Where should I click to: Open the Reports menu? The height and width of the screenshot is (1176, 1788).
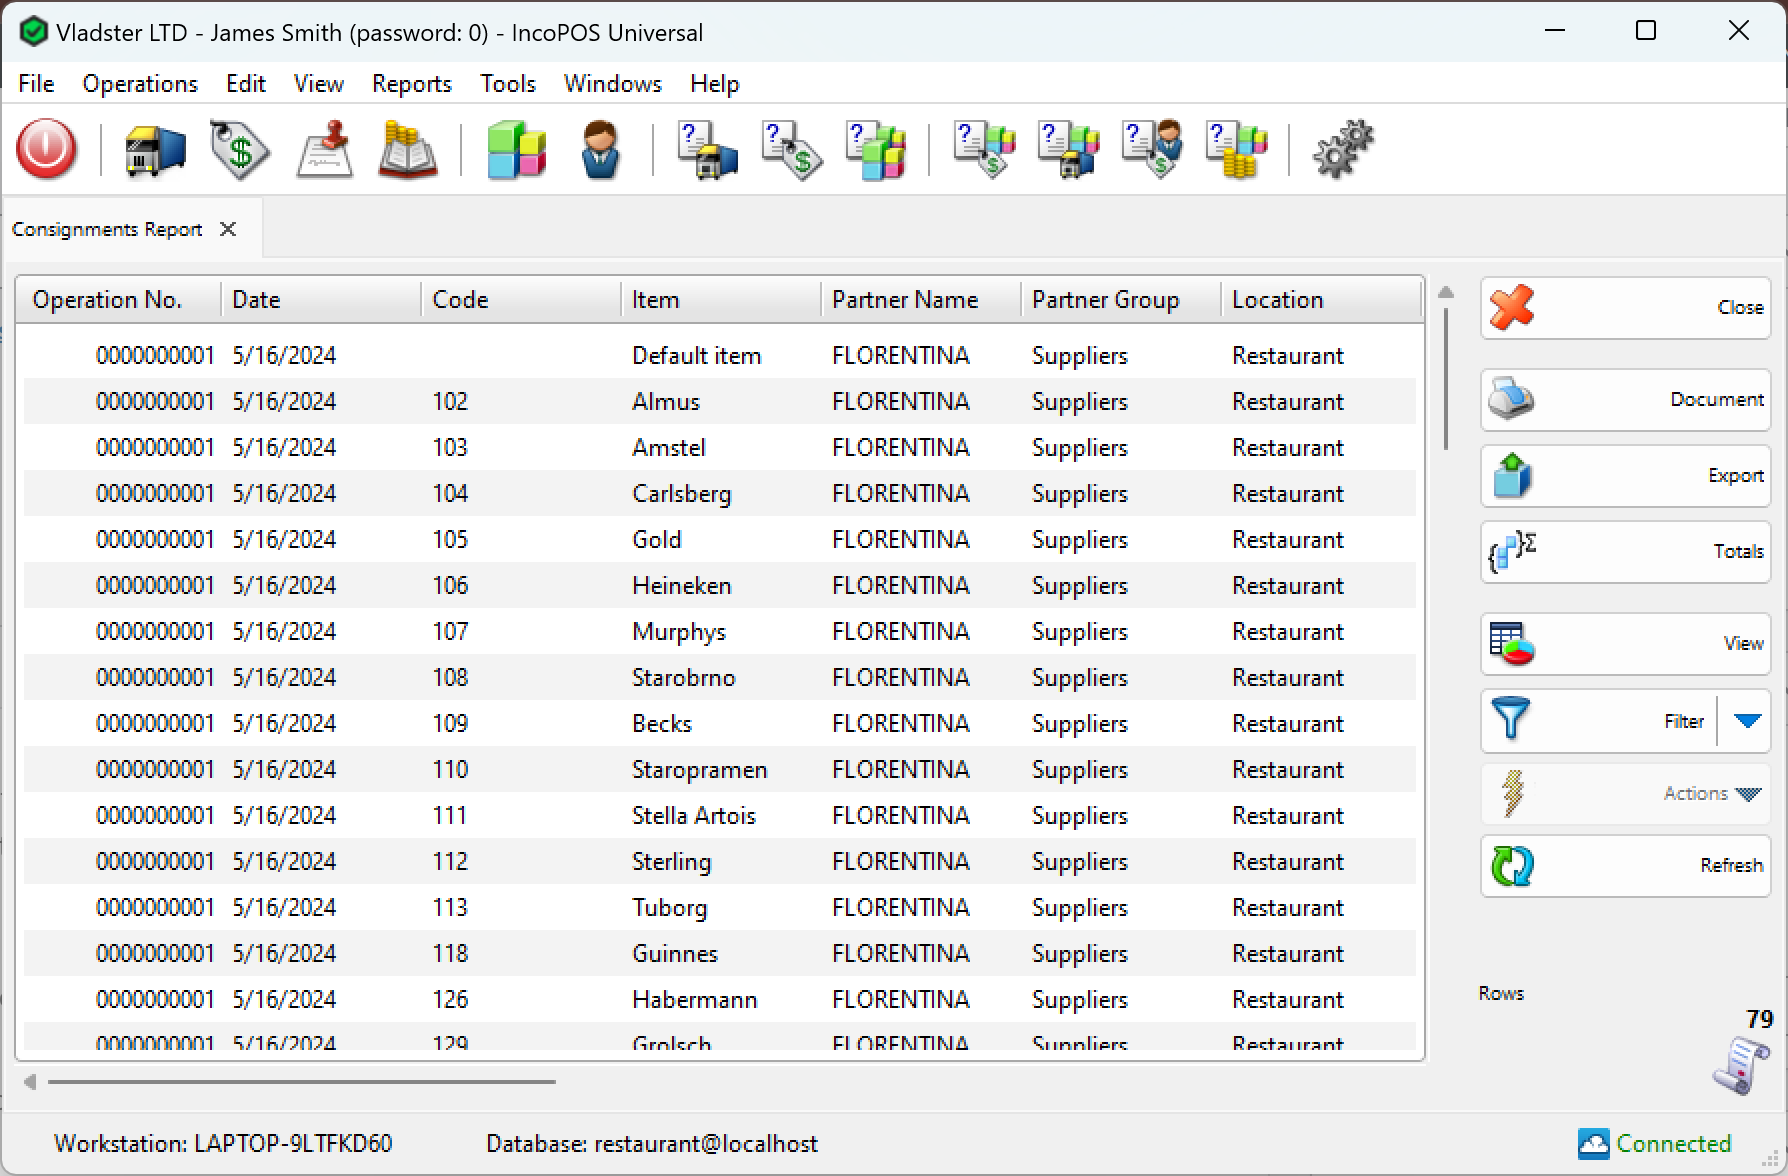411,84
